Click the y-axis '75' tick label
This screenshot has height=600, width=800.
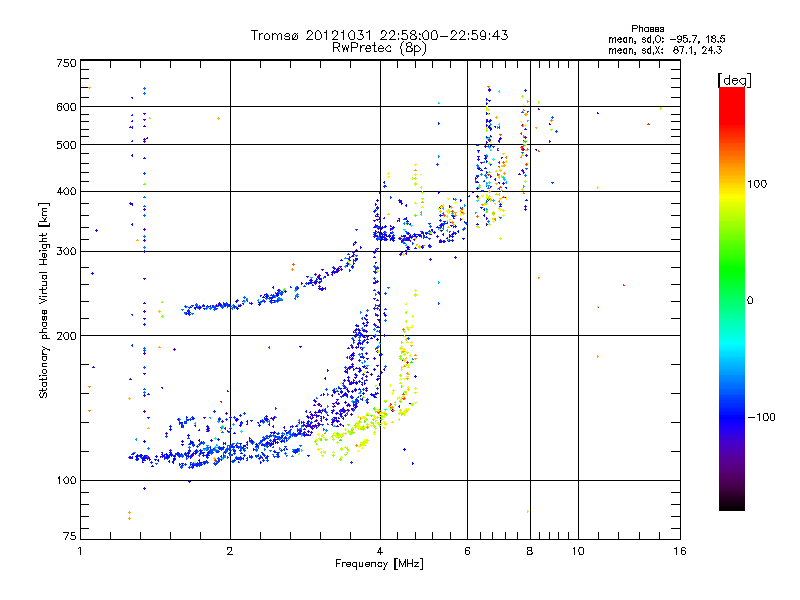[70, 536]
